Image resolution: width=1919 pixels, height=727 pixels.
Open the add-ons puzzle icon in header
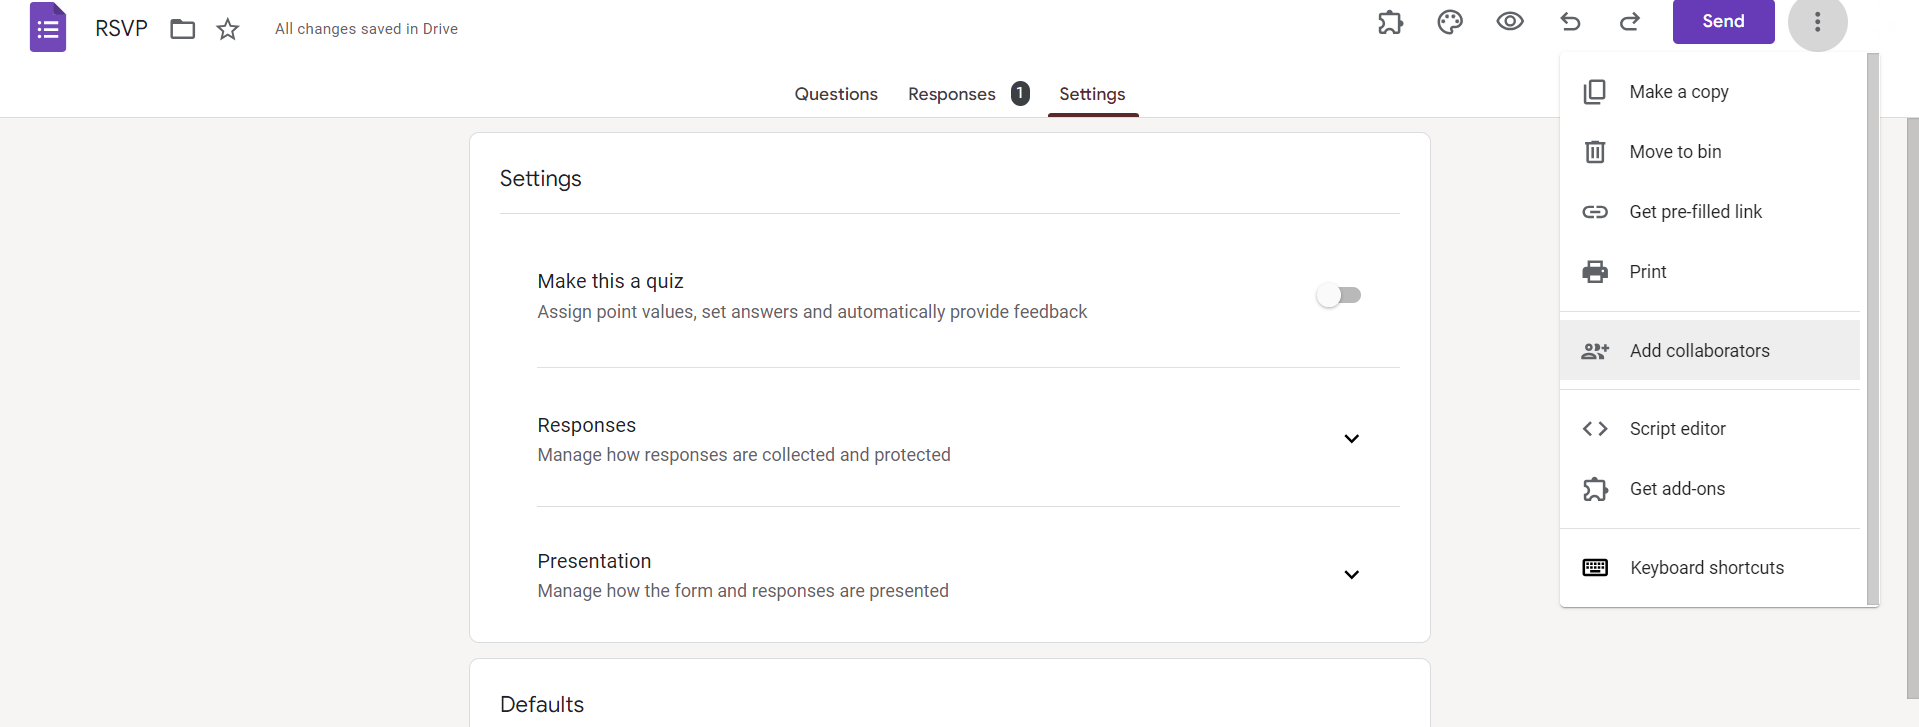pyautogui.click(x=1390, y=22)
